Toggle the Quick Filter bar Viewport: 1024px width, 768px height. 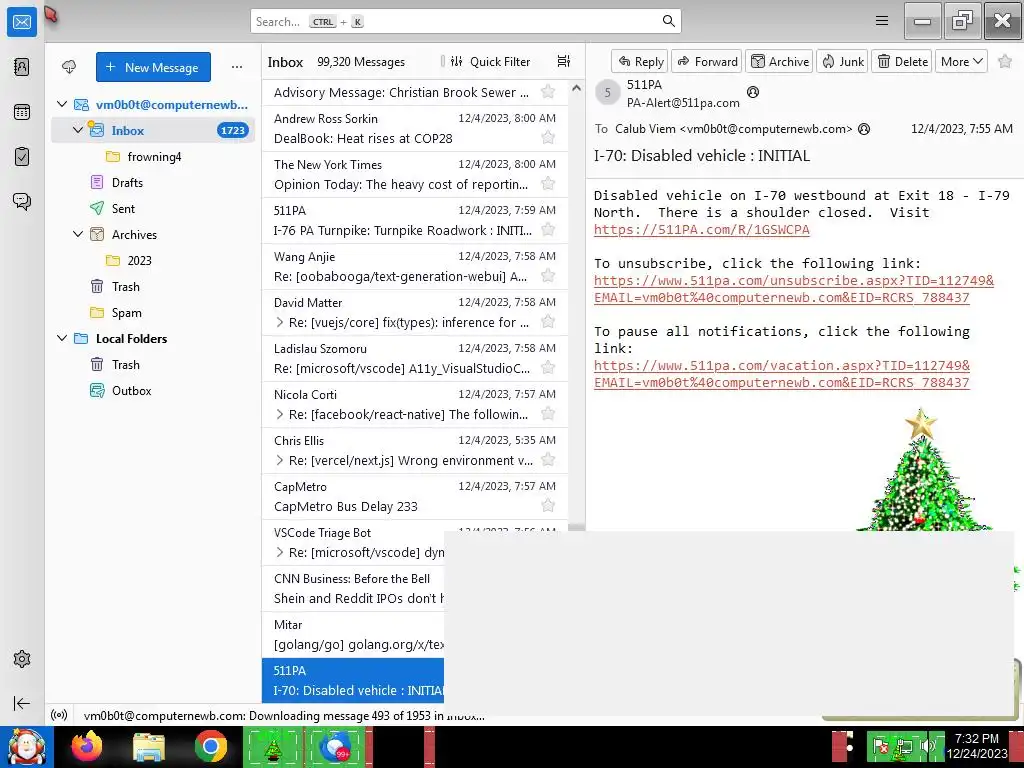pos(490,61)
